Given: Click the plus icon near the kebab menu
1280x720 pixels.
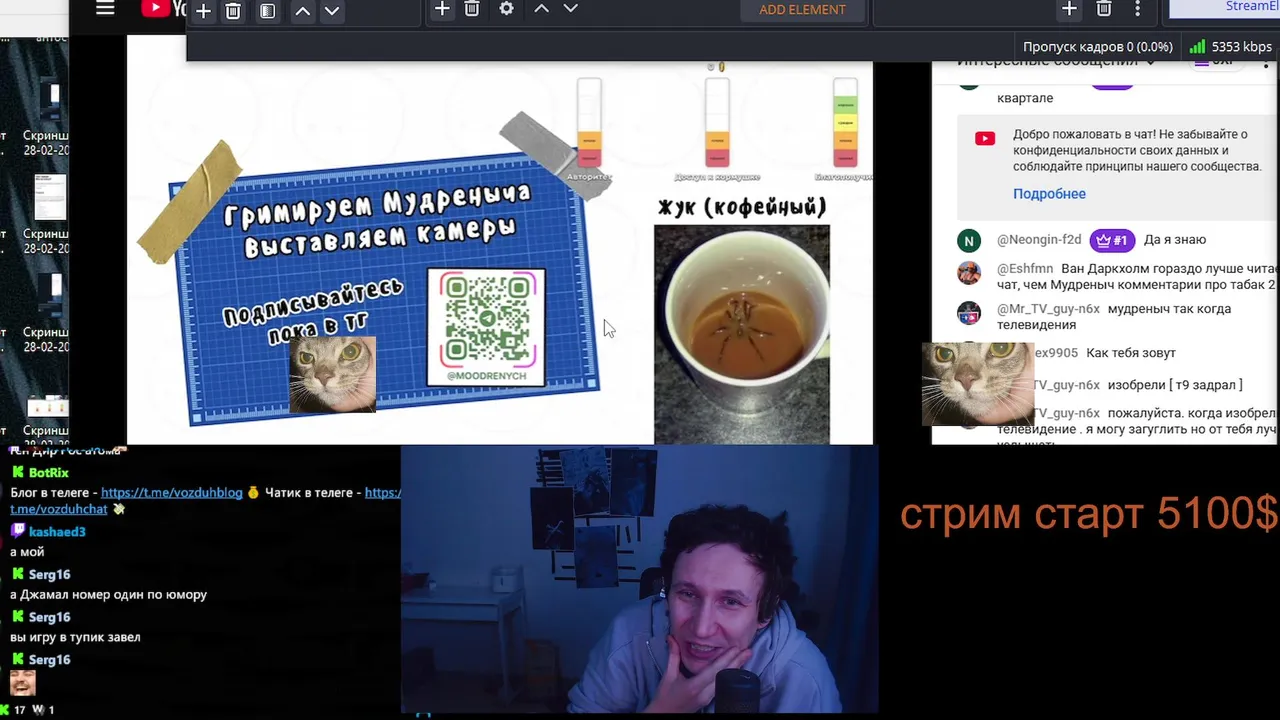Looking at the screenshot, I should [x=1069, y=9].
